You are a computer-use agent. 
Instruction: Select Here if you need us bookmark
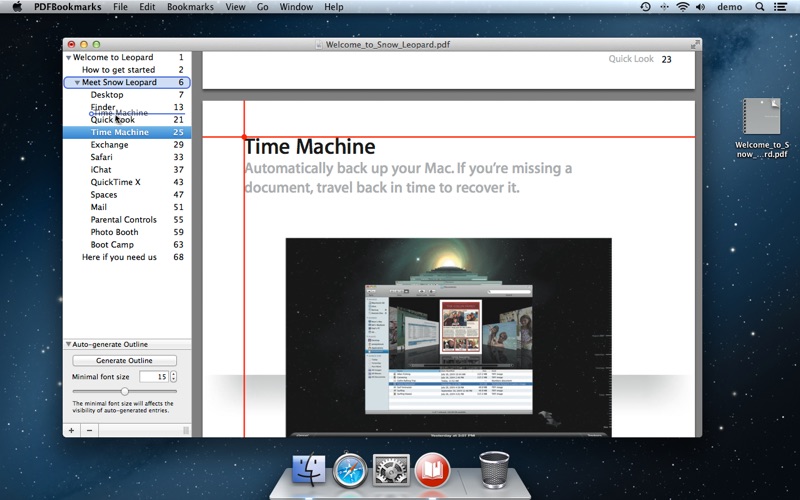(x=127, y=257)
